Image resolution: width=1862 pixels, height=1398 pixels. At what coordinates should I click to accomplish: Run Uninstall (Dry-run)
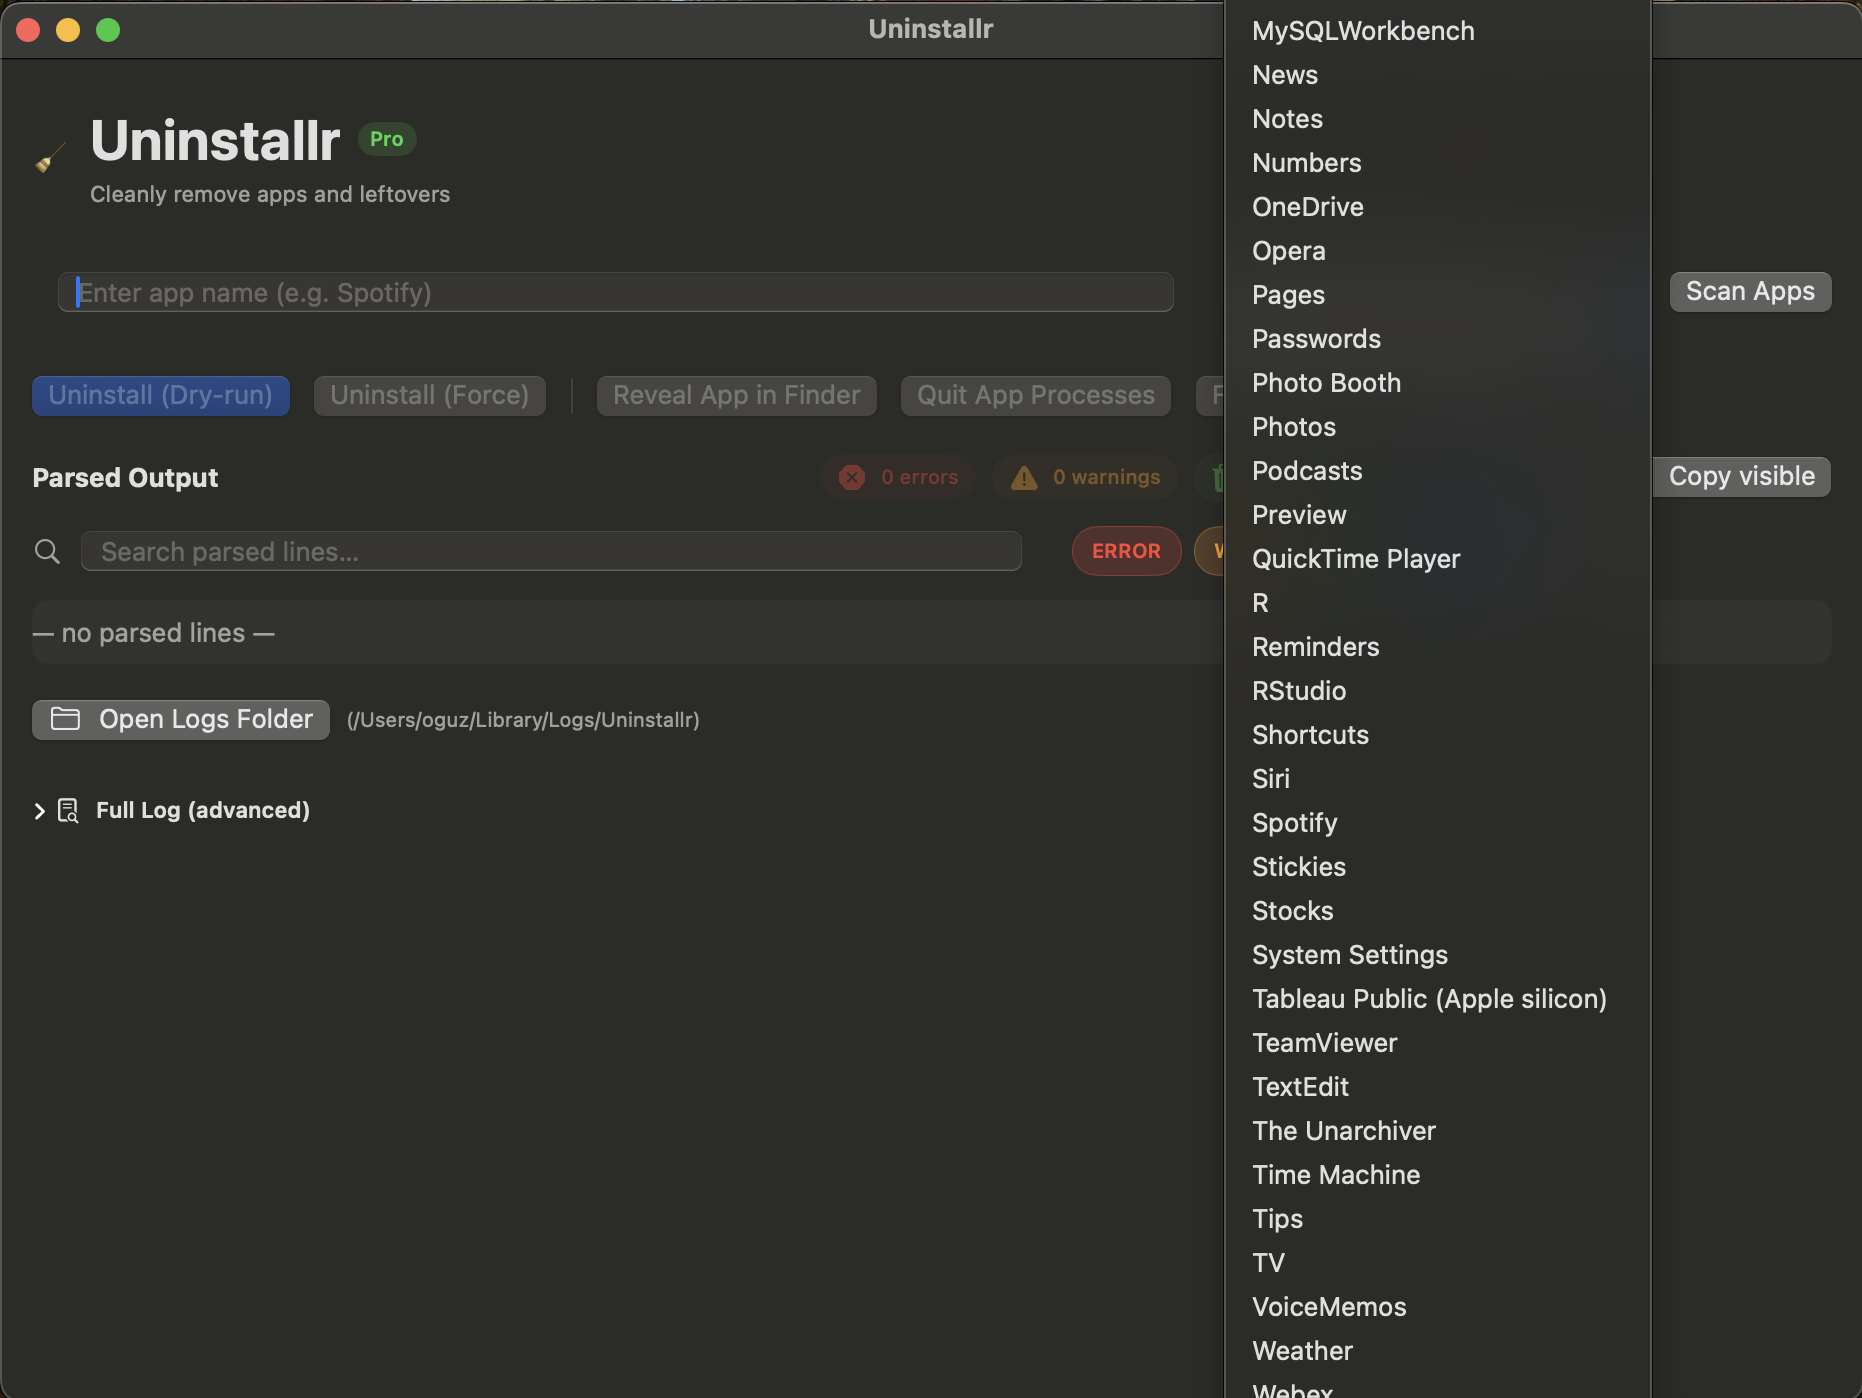tap(160, 395)
